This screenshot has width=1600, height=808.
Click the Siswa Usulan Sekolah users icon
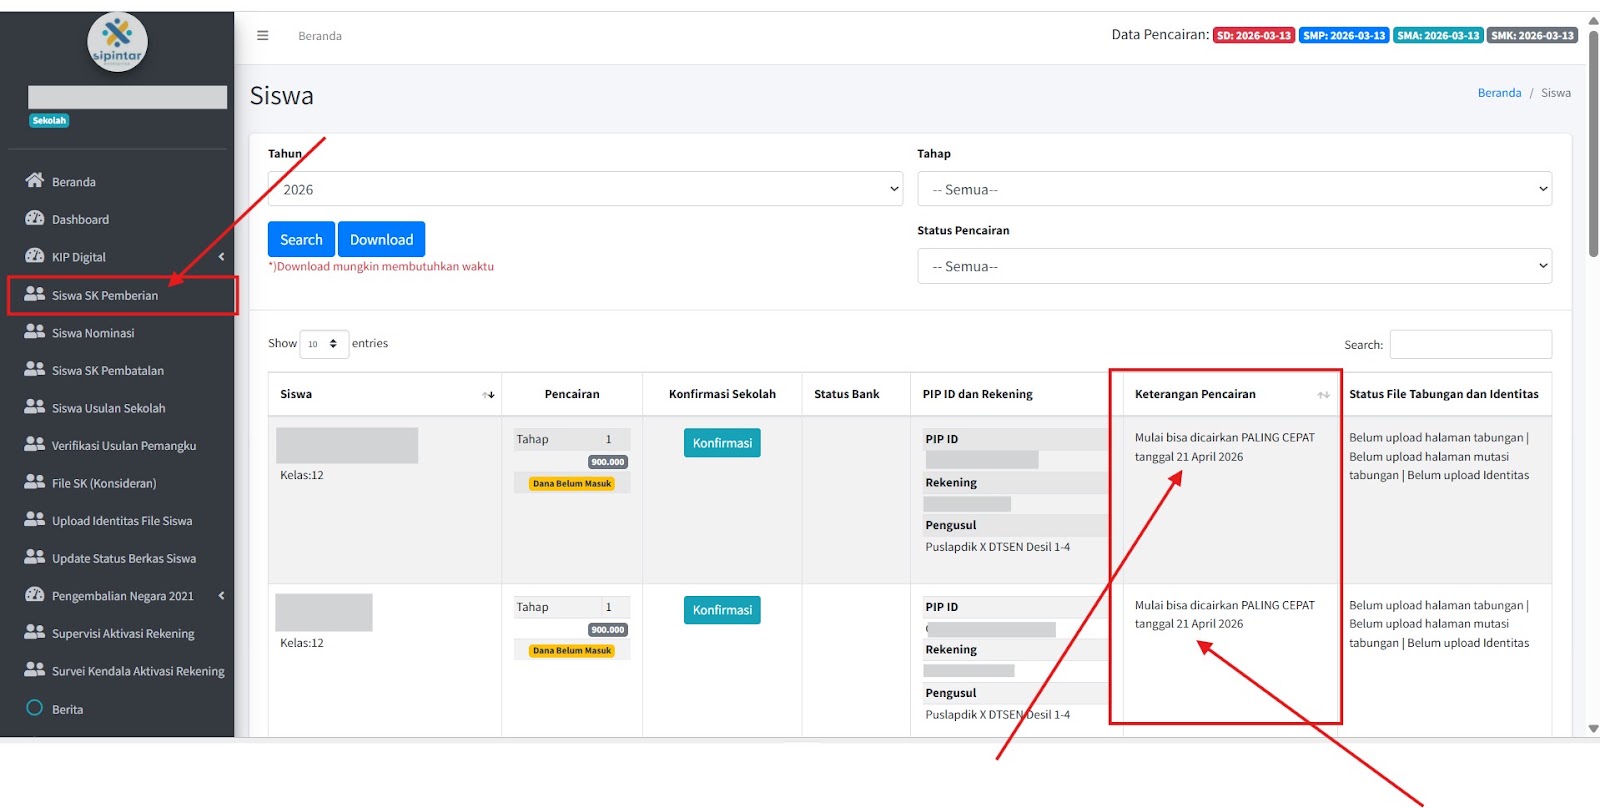coord(35,407)
